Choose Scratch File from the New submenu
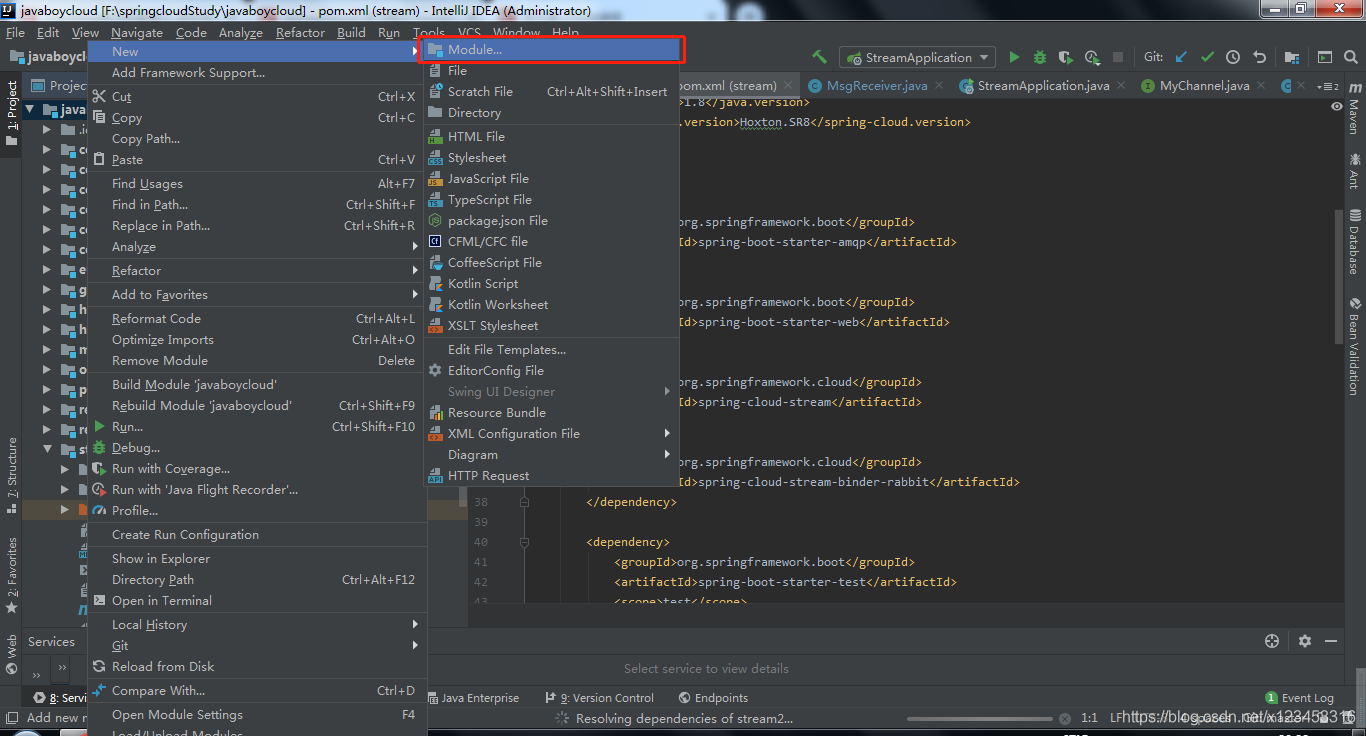Image resolution: width=1366 pixels, height=736 pixels. click(551, 91)
